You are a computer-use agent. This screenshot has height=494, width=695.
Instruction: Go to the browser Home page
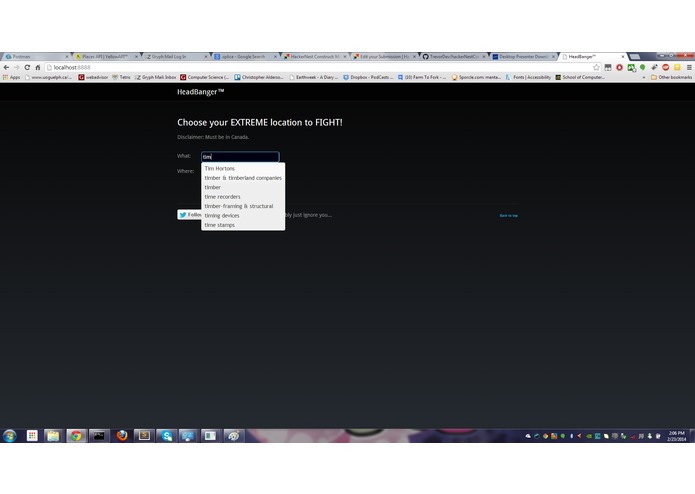point(38,67)
